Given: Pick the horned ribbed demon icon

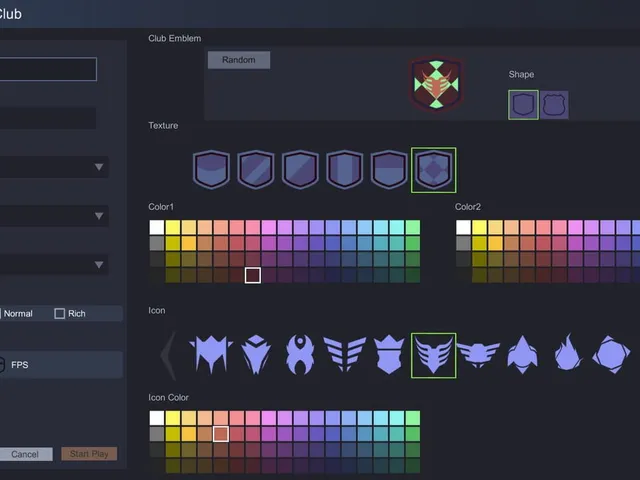Looking at the screenshot, I should click(x=433, y=356).
